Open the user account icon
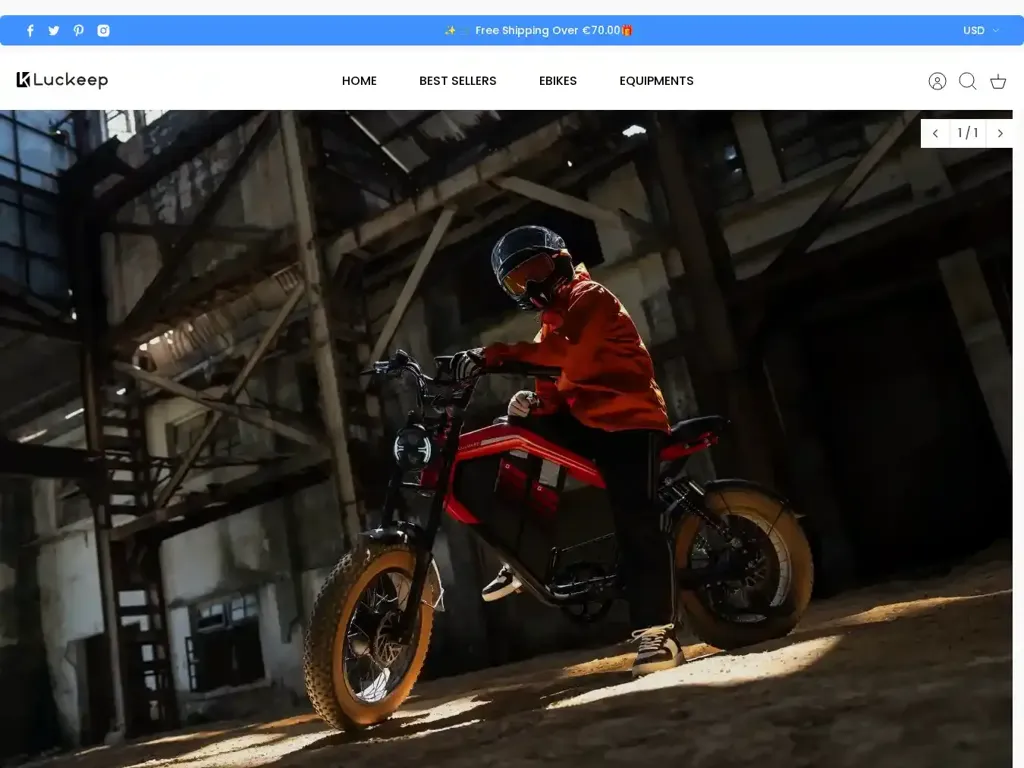The image size is (1024, 768). tap(937, 81)
